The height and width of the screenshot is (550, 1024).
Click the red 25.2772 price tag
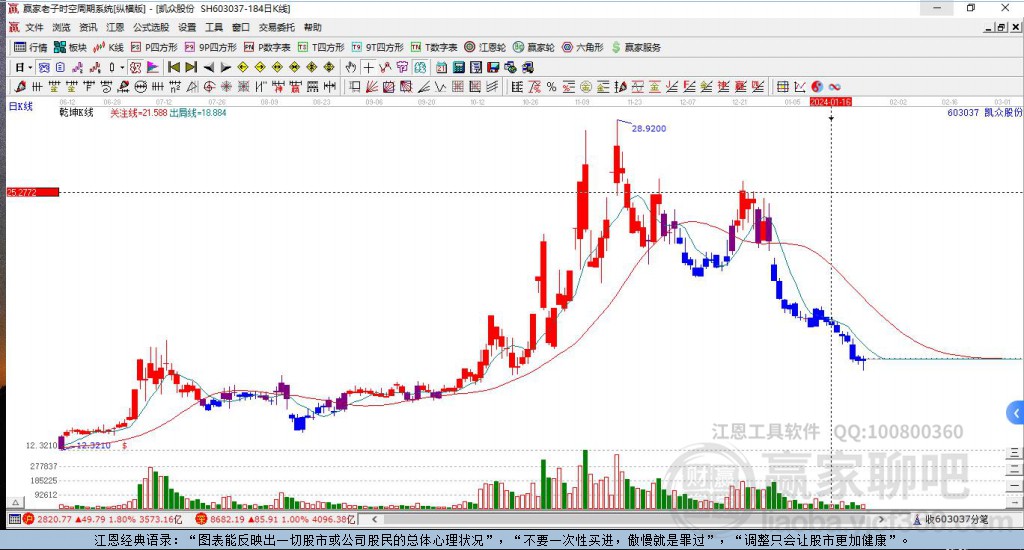point(33,192)
